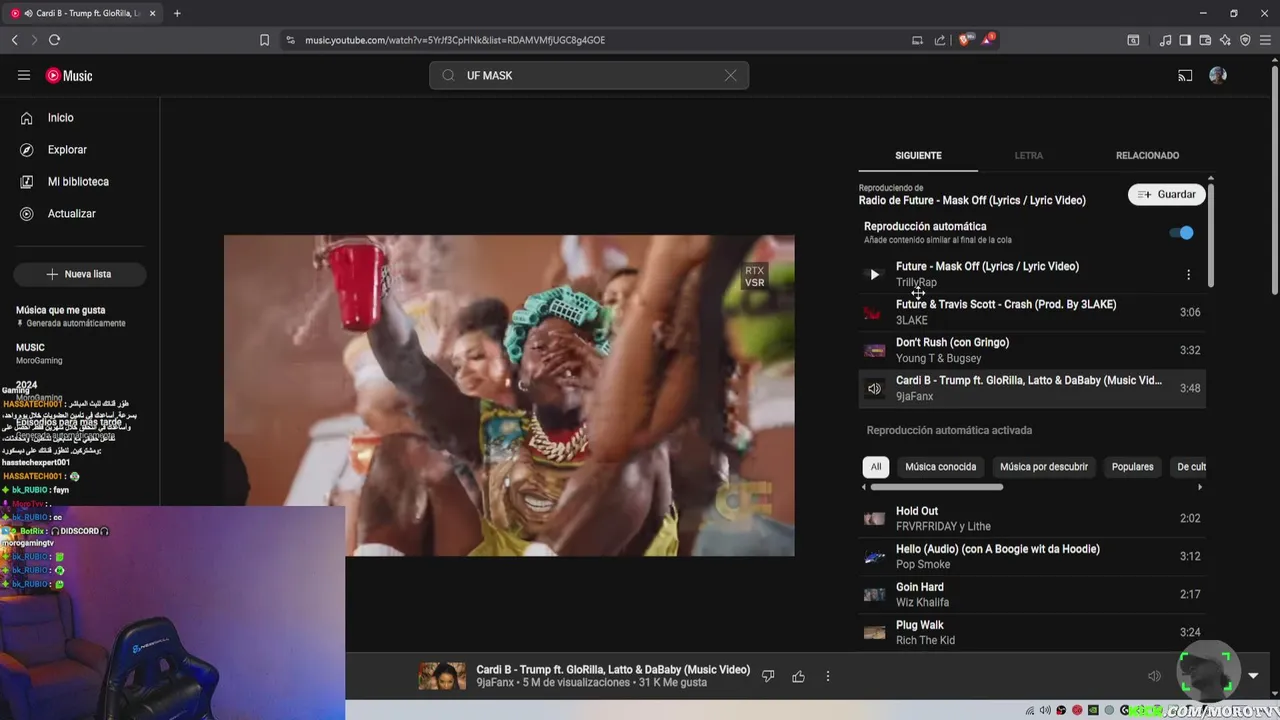1280x720 pixels.
Task: Open the Brave VPN shield icon
Action: 1245,40
